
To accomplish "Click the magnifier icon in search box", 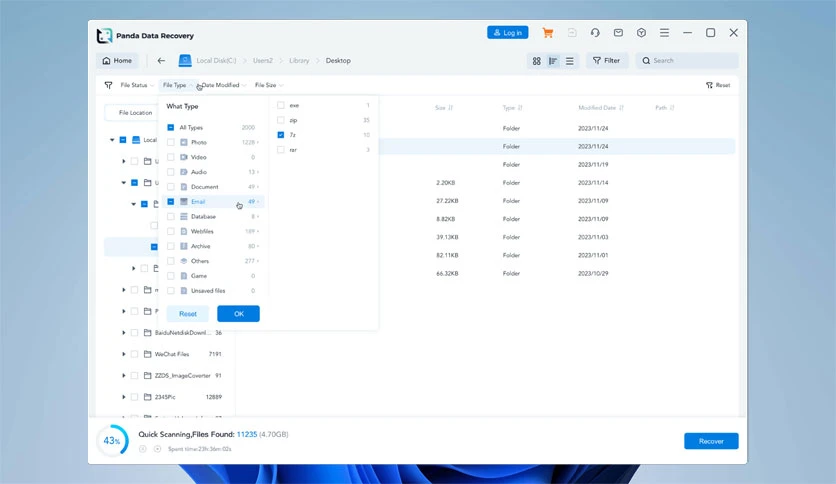I will coord(646,61).
